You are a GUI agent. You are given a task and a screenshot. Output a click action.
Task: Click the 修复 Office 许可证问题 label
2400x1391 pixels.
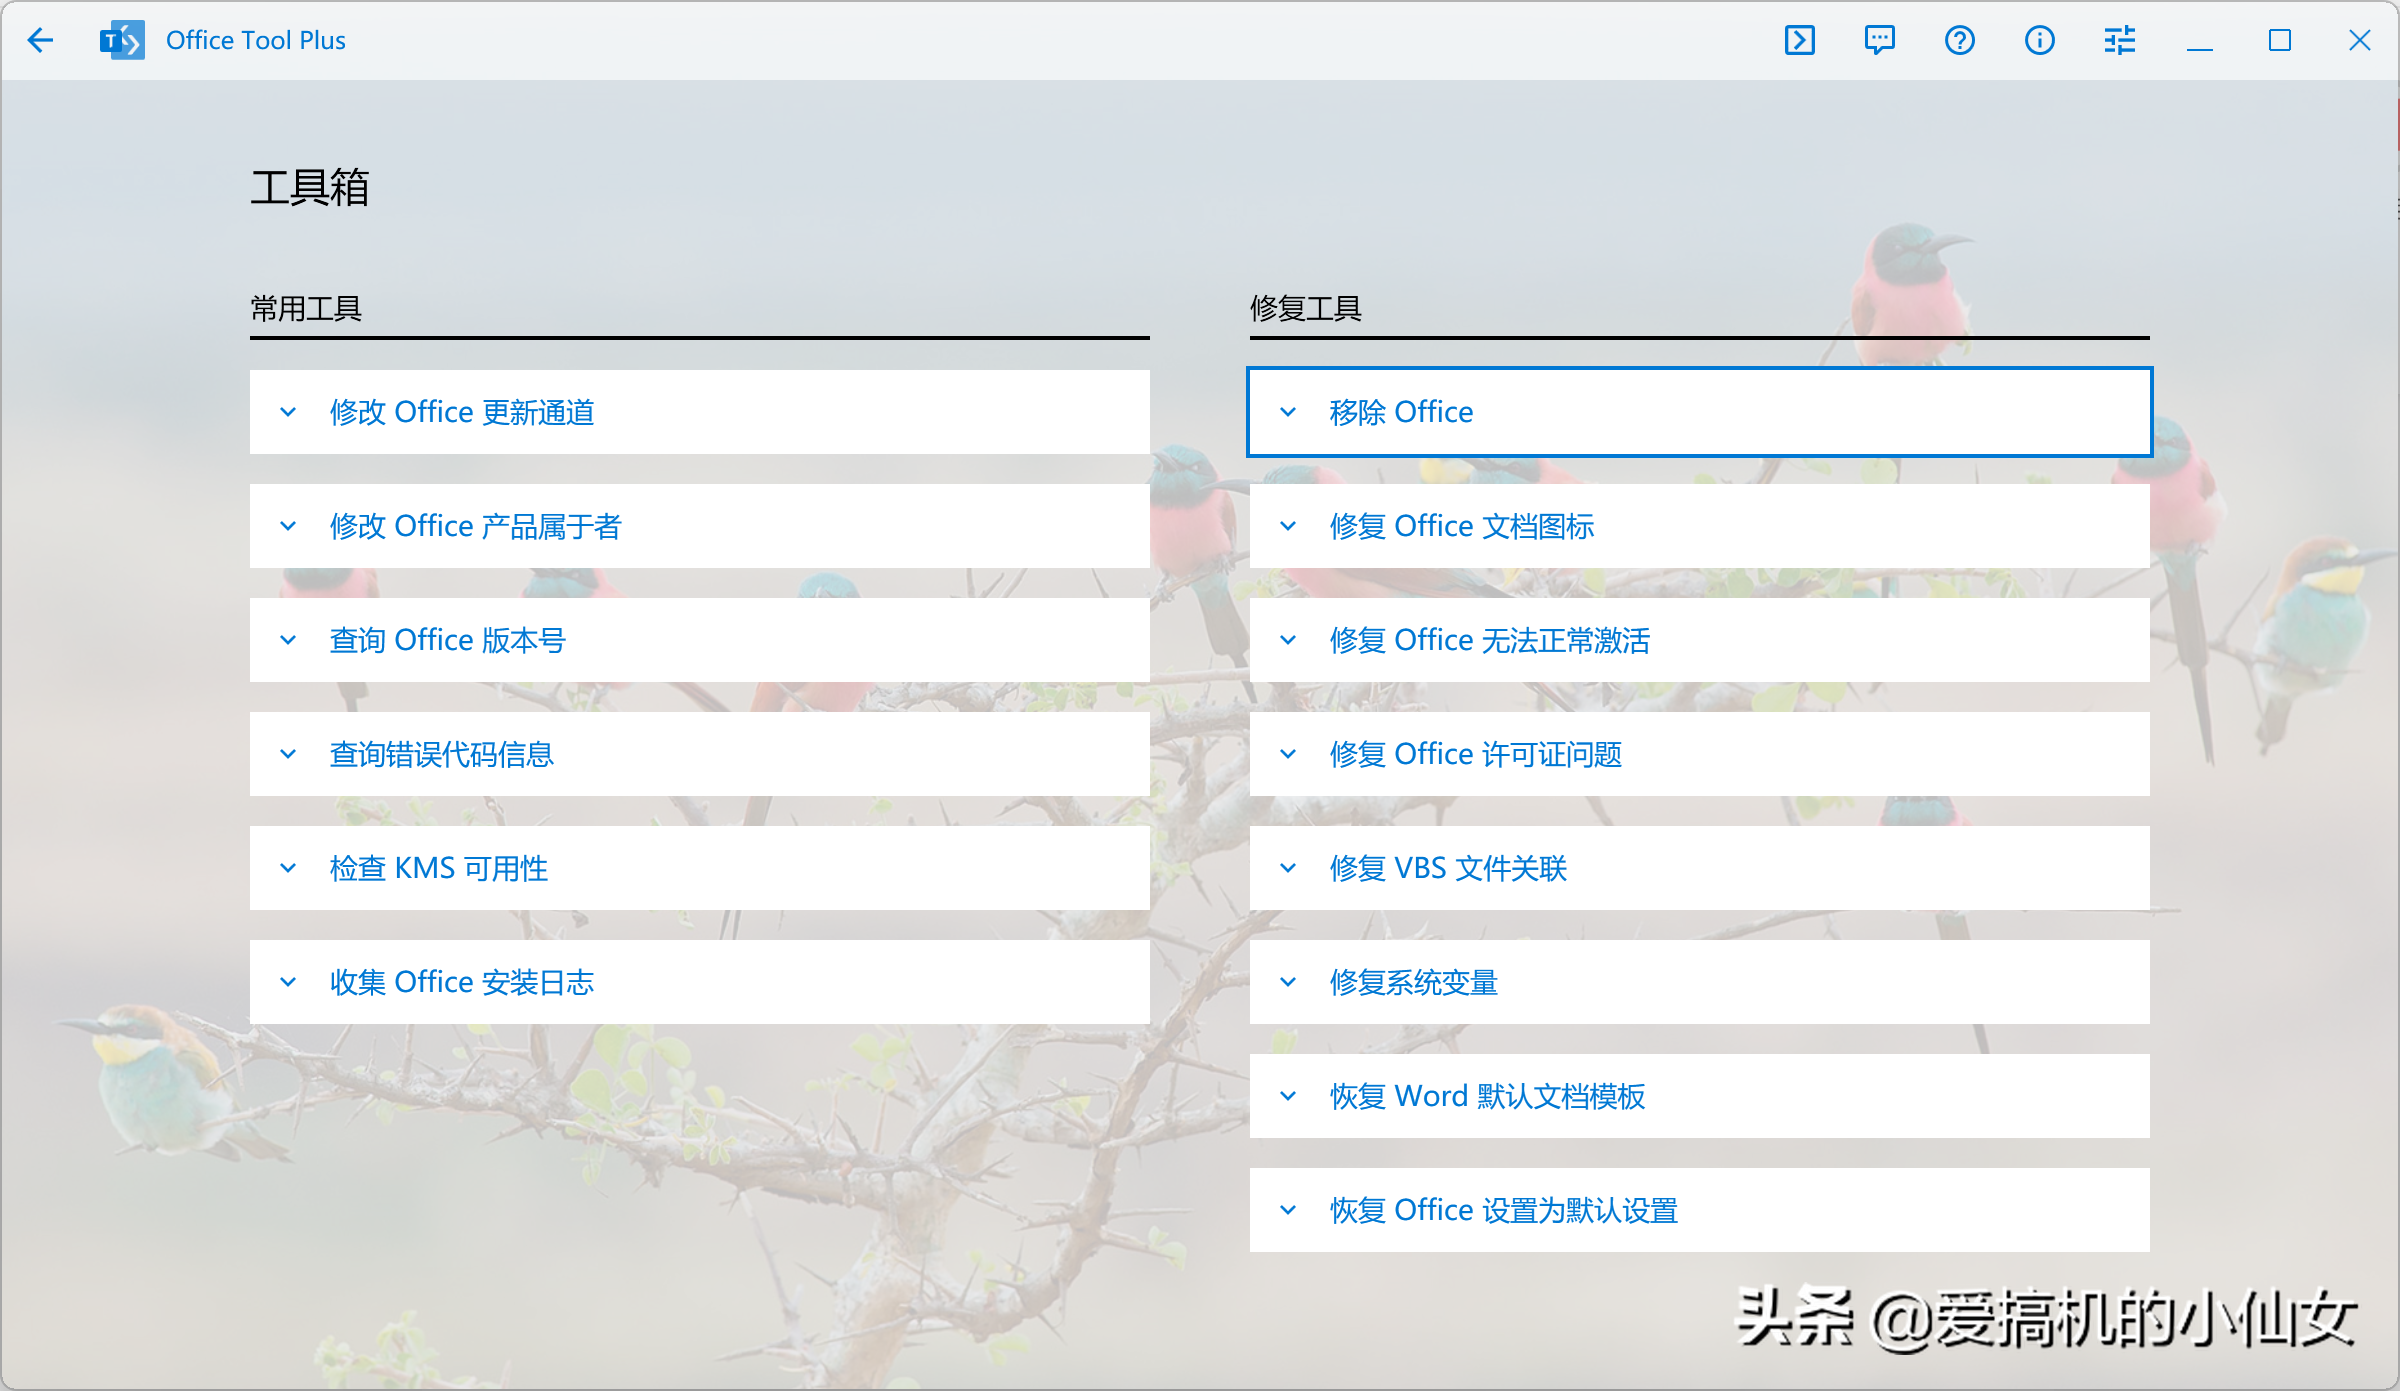(1476, 754)
